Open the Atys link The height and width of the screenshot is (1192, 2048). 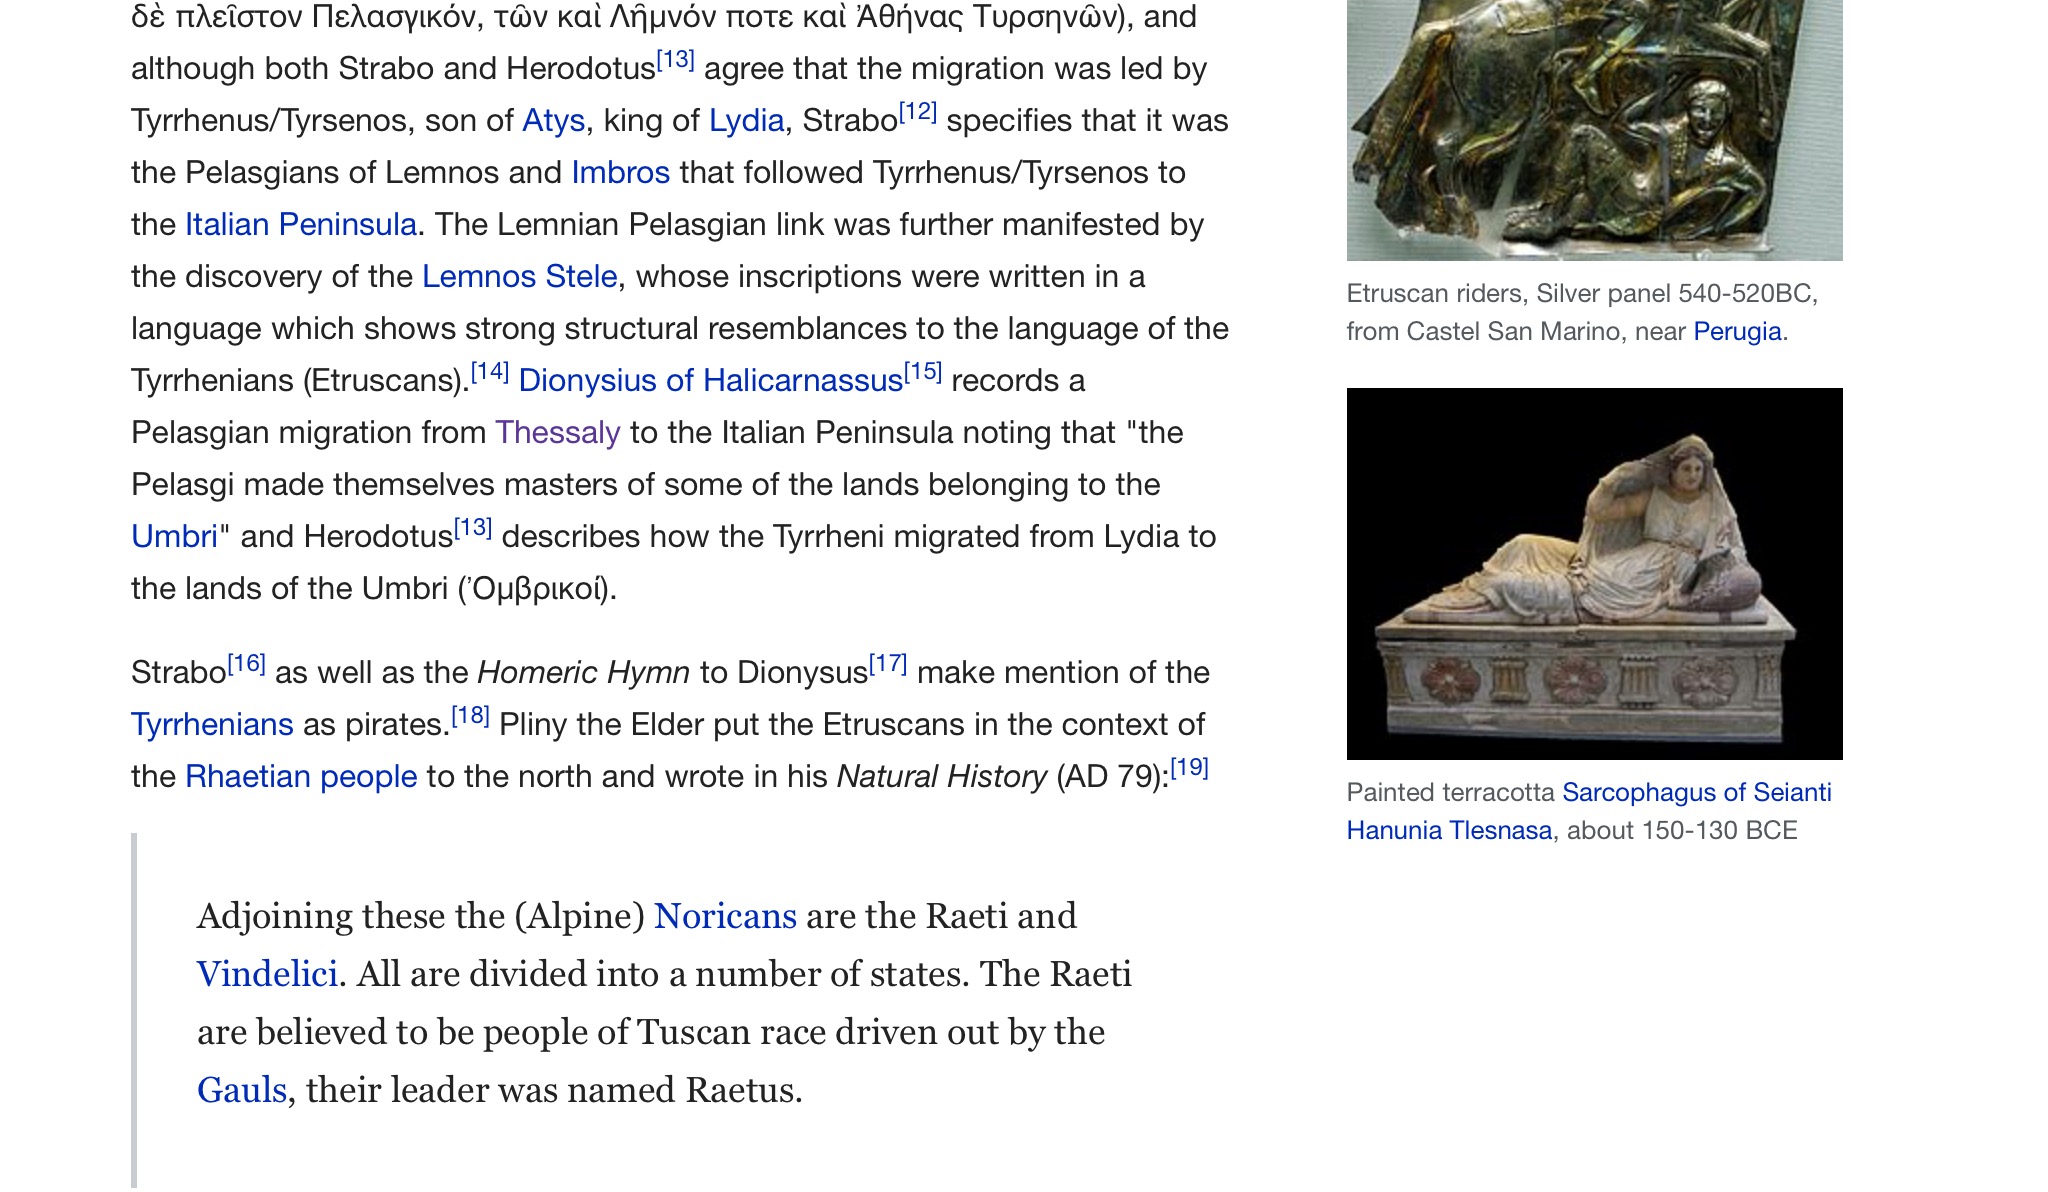pos(553,121)
